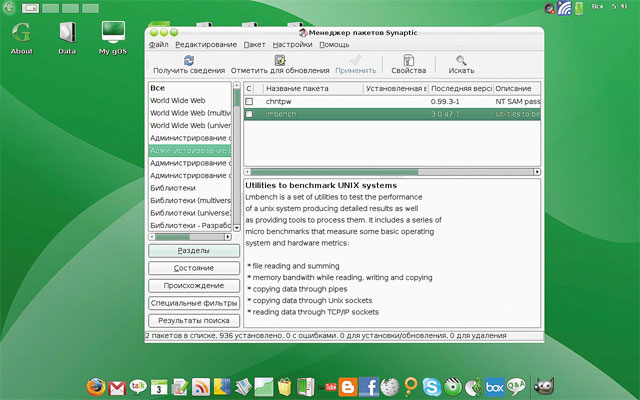
Task: Open Gmail from the dock
Action: (117, 388)
